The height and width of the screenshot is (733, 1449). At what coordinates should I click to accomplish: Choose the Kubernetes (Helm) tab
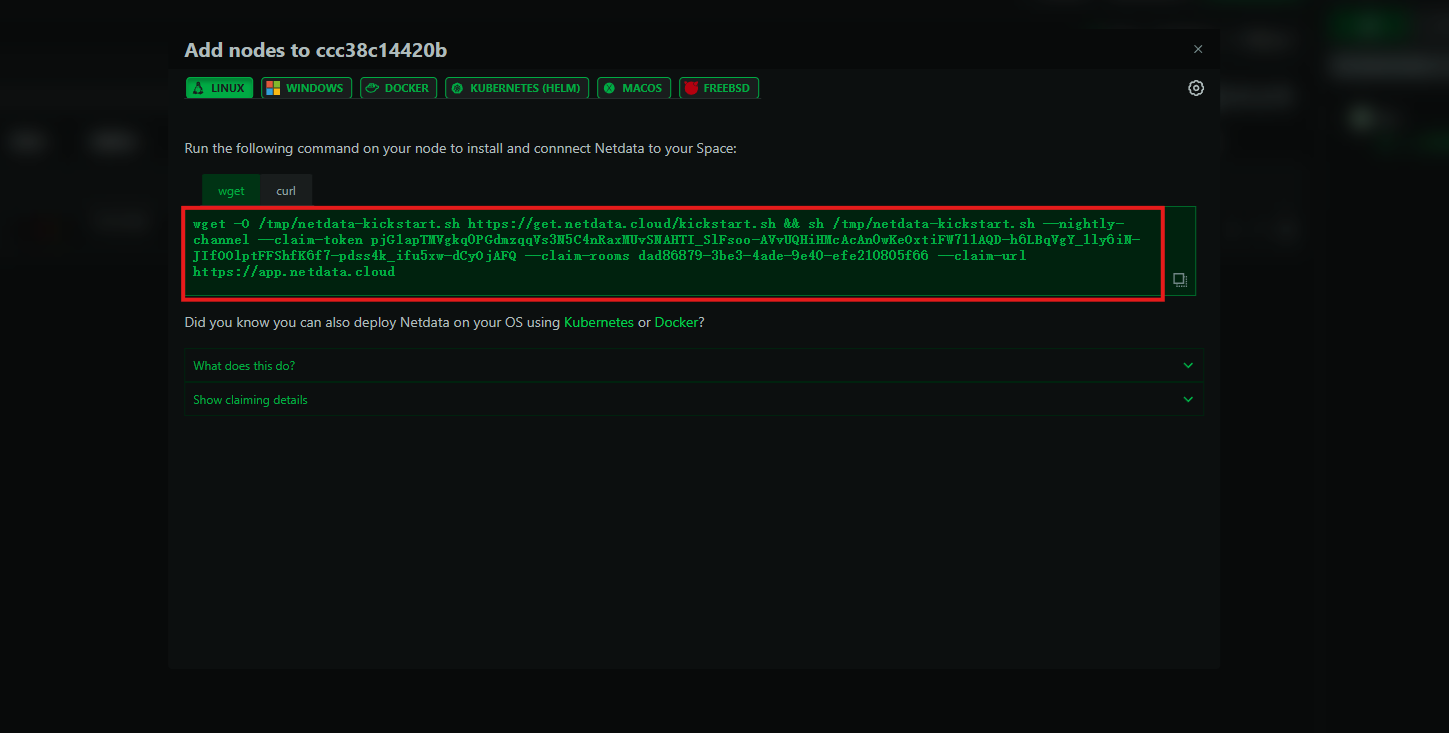pos(517,88)
